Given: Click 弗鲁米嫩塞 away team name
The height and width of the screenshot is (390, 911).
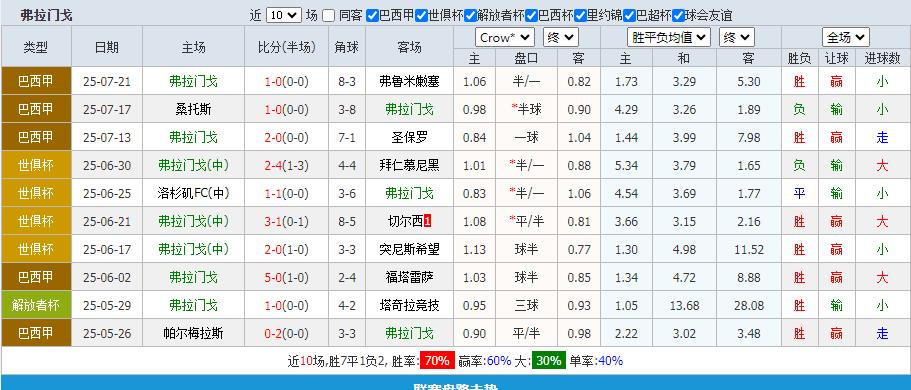Looking at the screenshot, I should point(409,81).
